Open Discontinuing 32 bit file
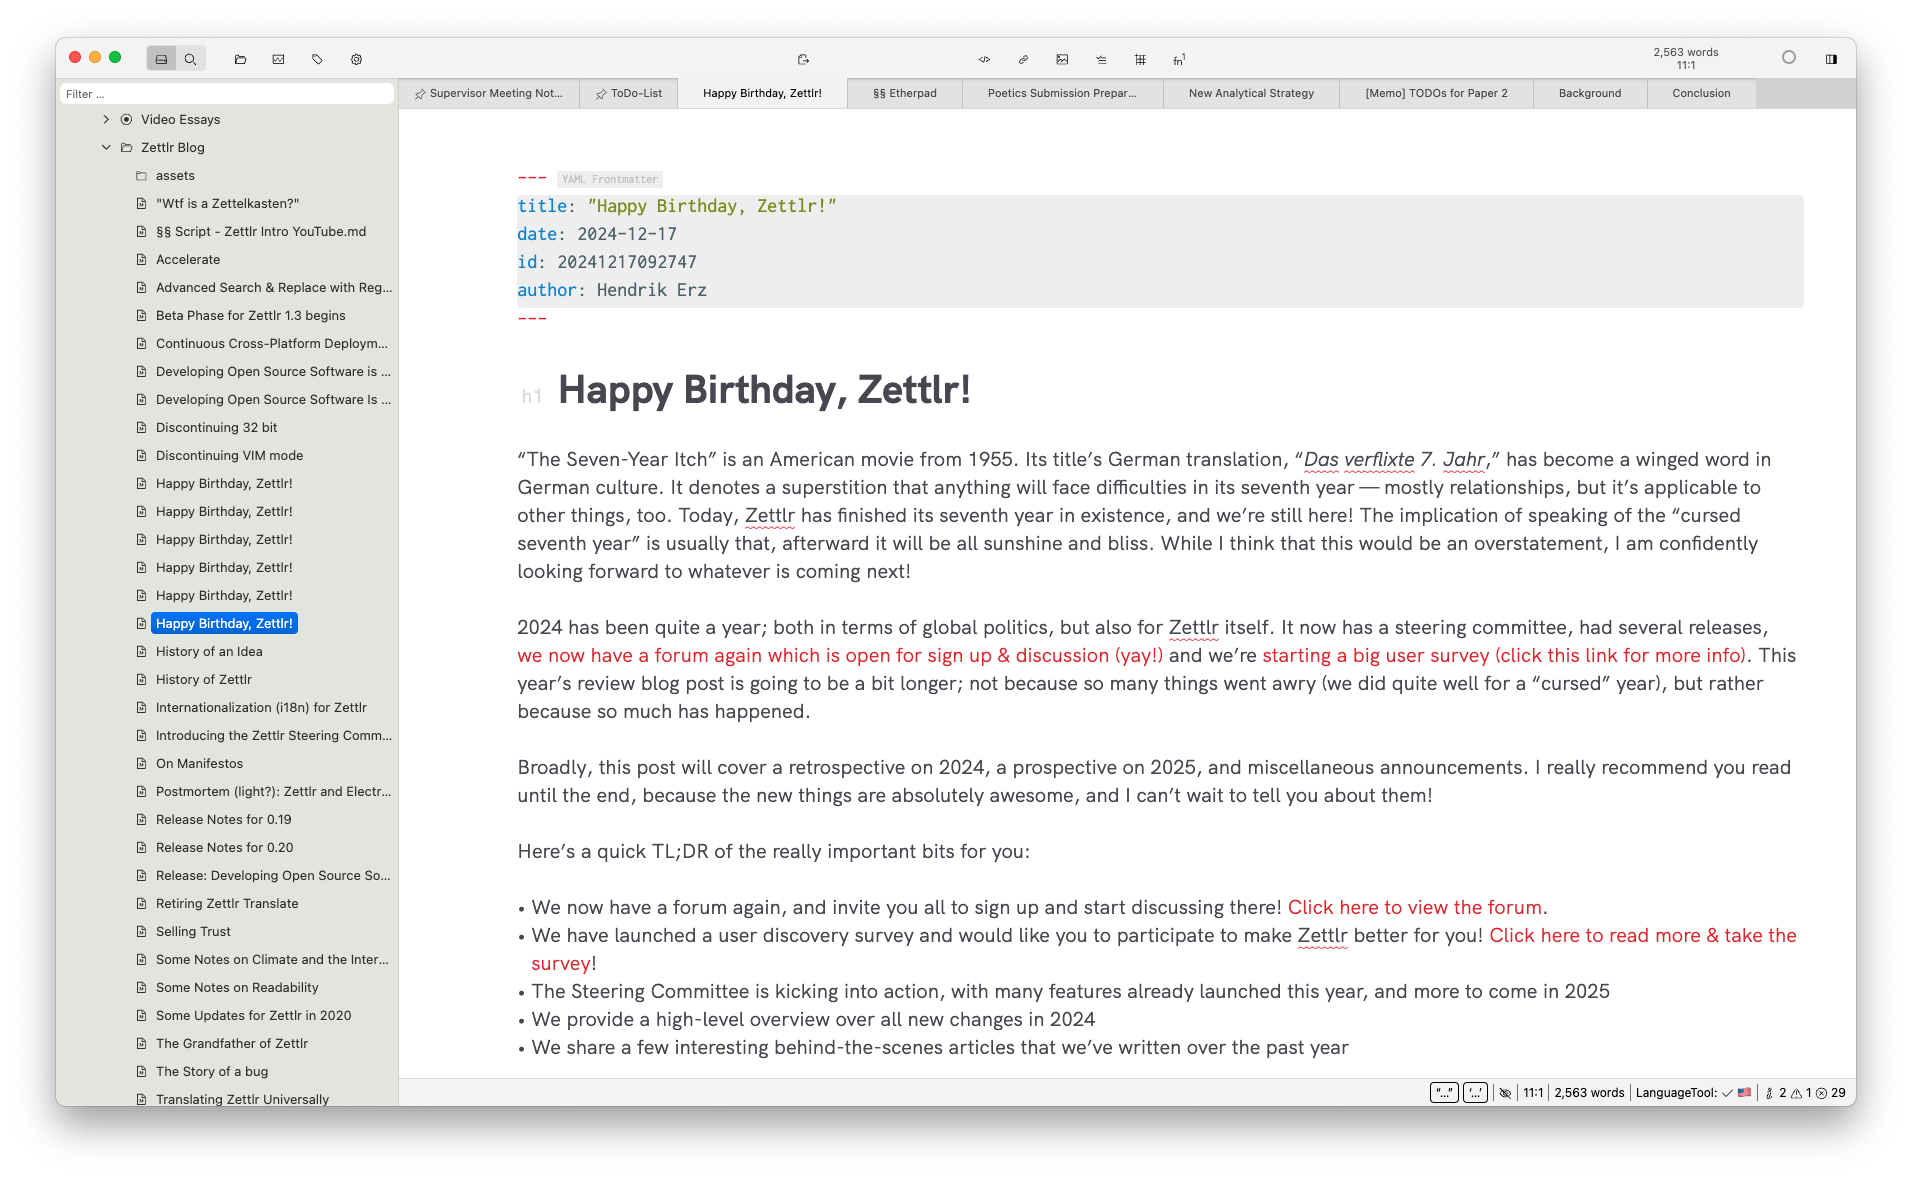The image size is (1912, 1180). (x=216, y=427)
